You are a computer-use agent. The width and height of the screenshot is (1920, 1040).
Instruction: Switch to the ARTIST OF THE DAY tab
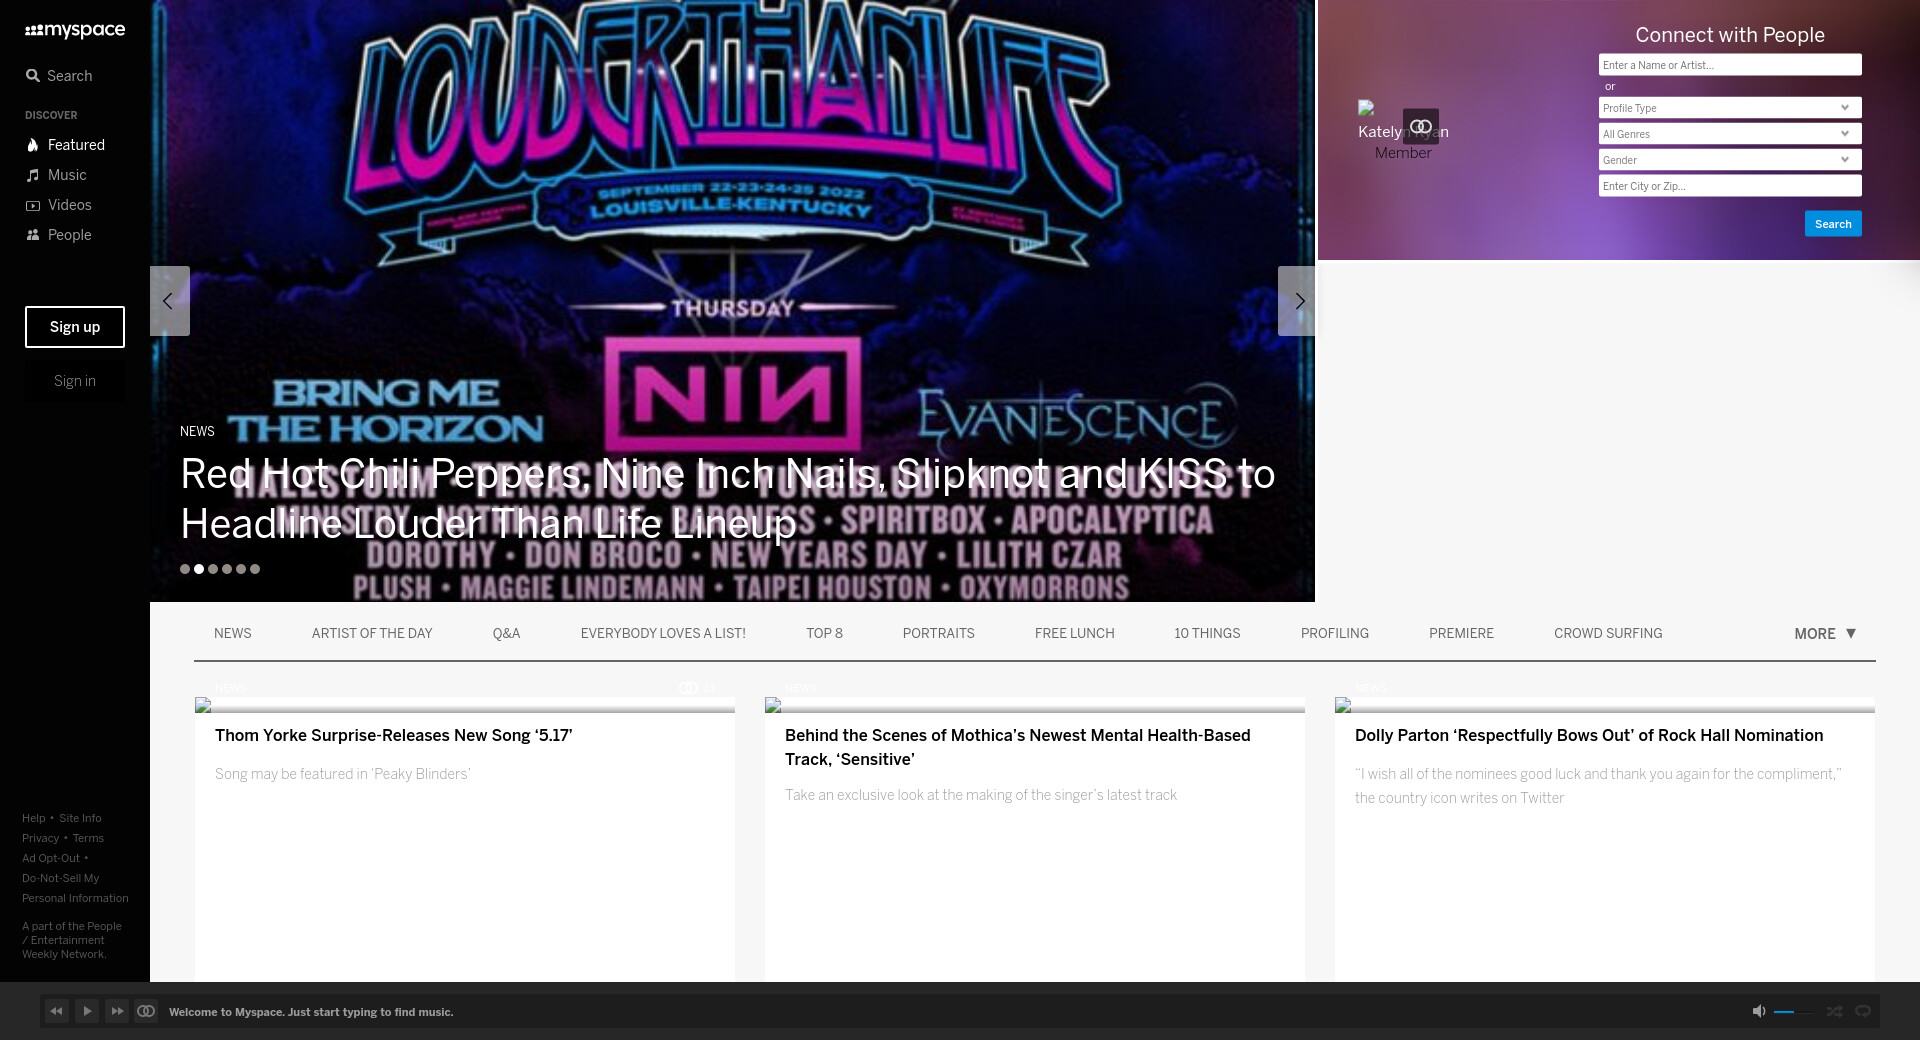point(372,634)
